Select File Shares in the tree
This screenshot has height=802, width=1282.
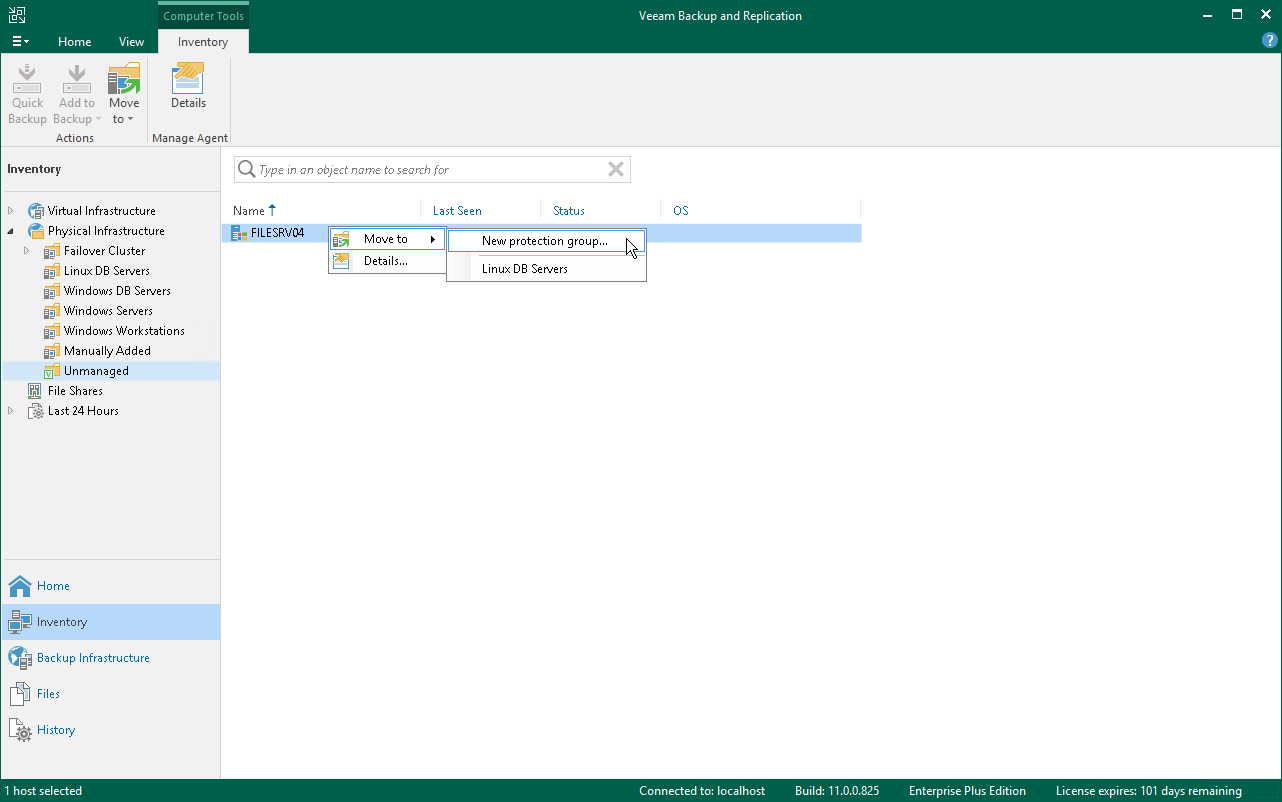click(x=75, y=391)
